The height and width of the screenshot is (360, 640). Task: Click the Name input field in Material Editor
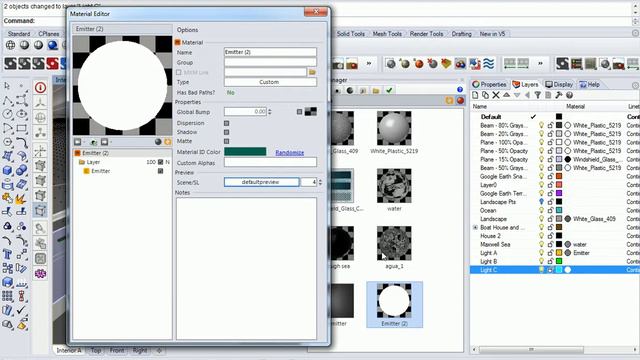(x=270, y=52)
